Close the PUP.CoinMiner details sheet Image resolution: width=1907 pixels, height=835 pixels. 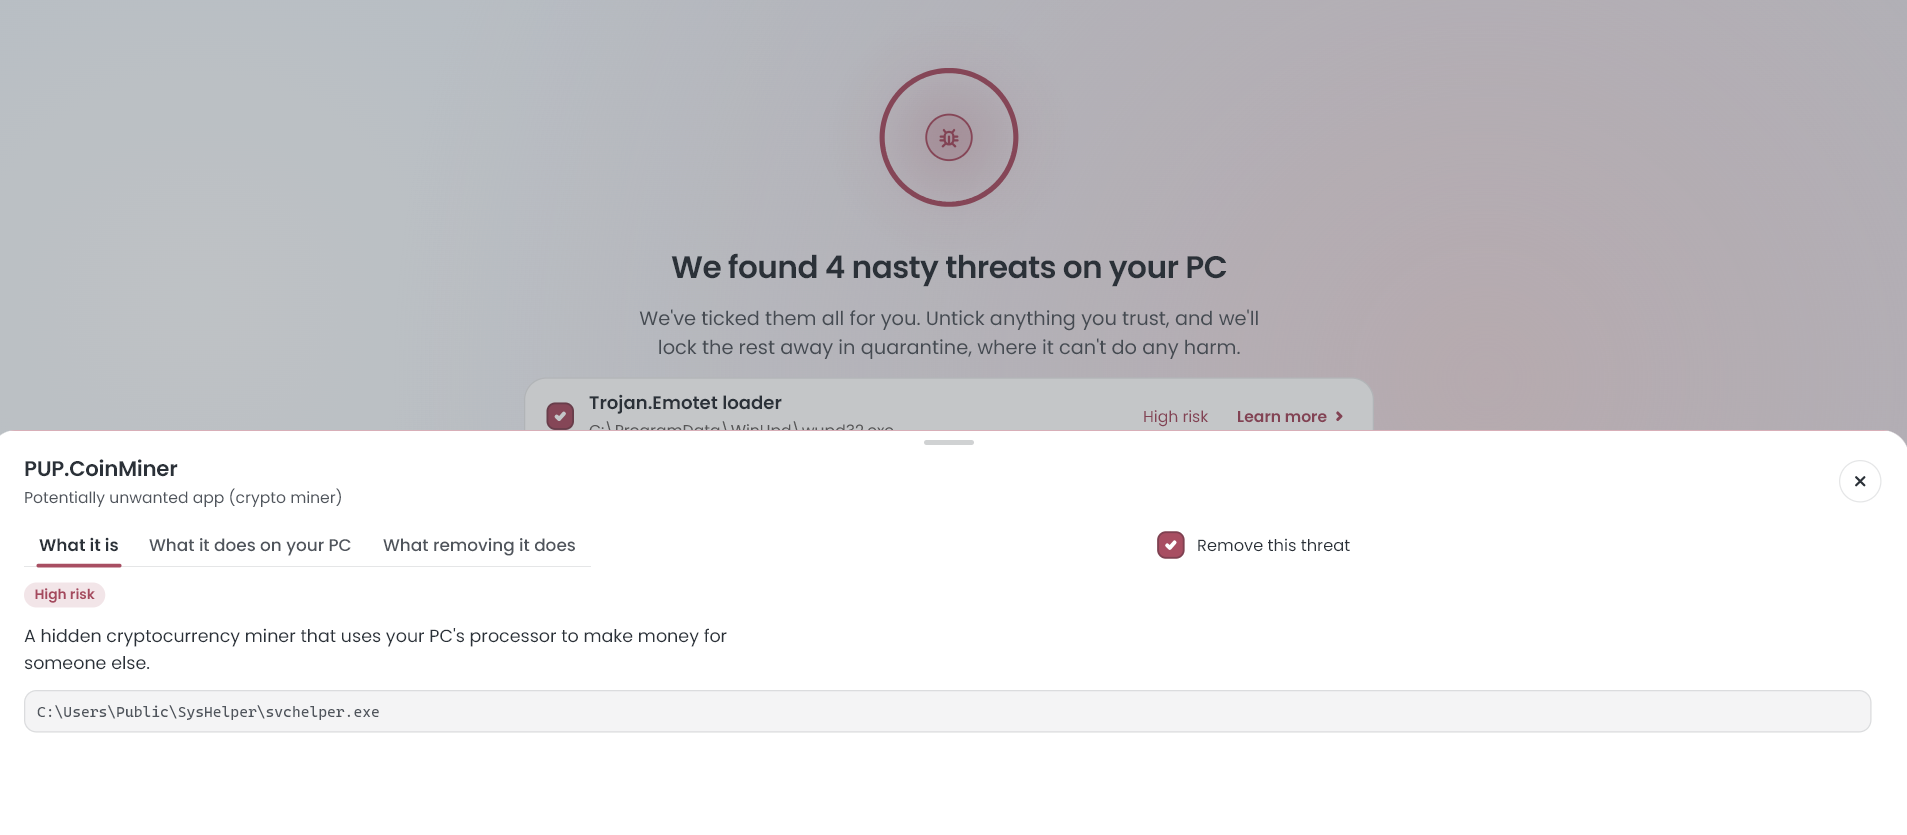[1859, 481]
